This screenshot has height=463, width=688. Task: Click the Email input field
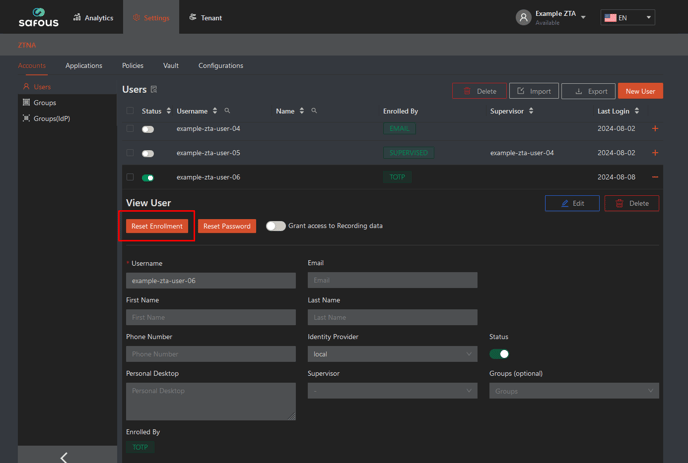(392, 281)
